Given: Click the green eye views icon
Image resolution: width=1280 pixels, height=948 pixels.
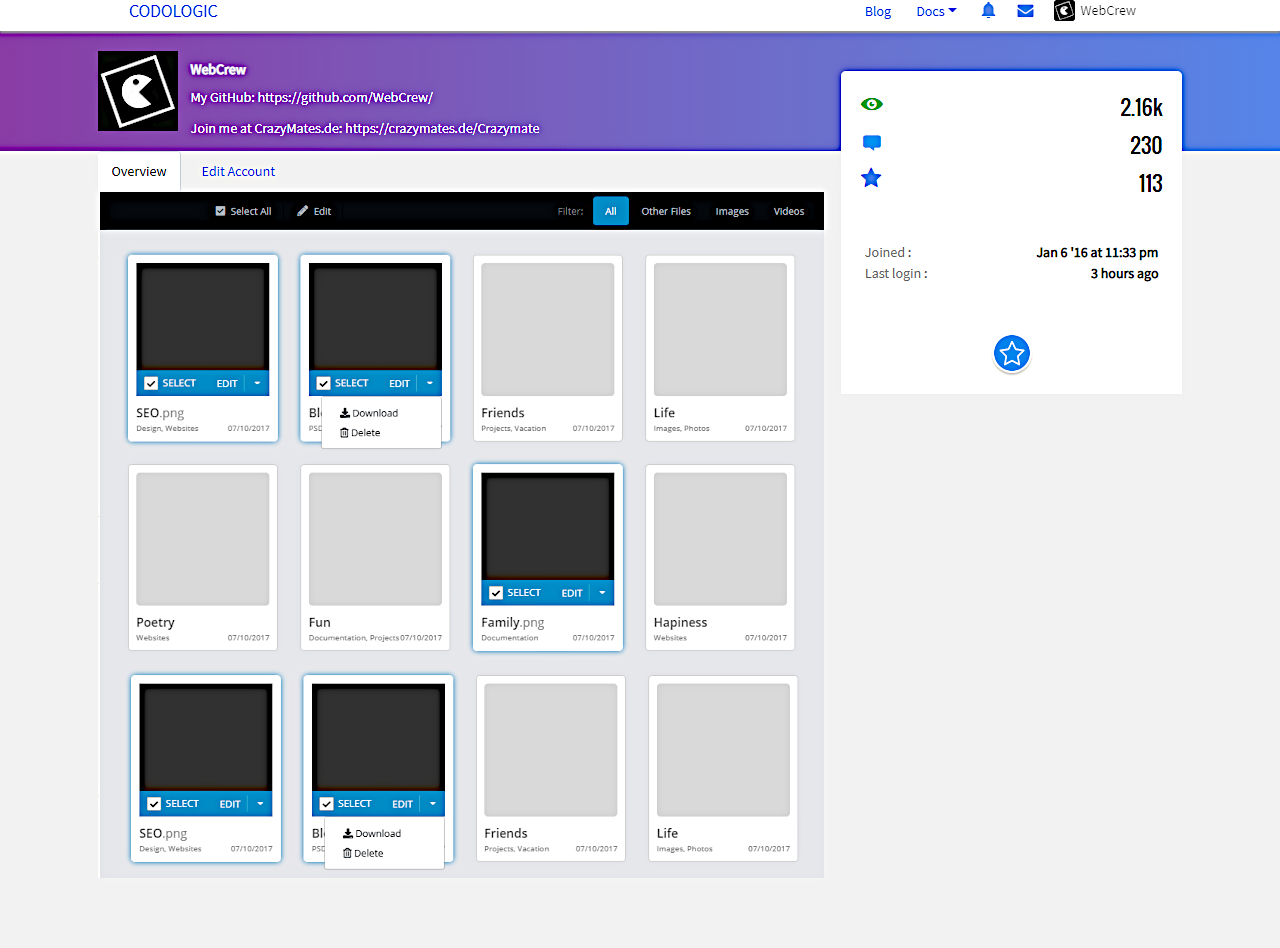Looking at the screenshot, I should pos(872,104).
